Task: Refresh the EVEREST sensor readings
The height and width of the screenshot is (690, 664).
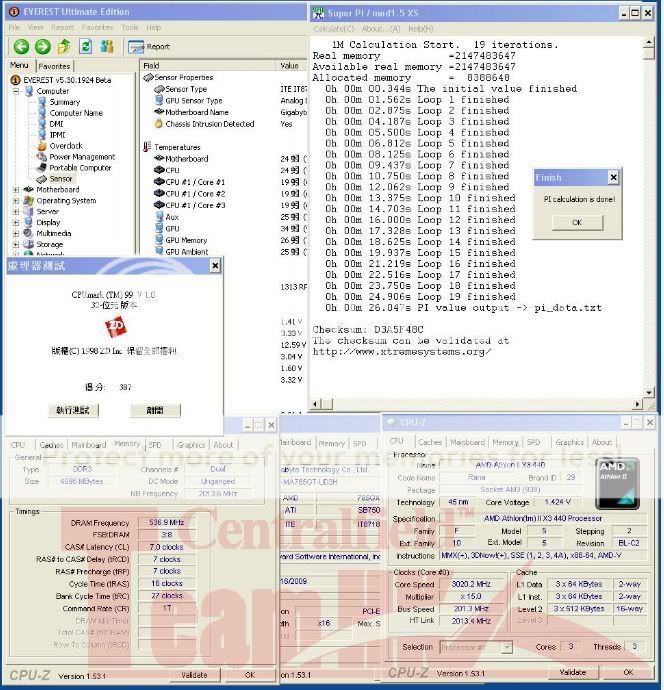Action: (x=86, y=47)
